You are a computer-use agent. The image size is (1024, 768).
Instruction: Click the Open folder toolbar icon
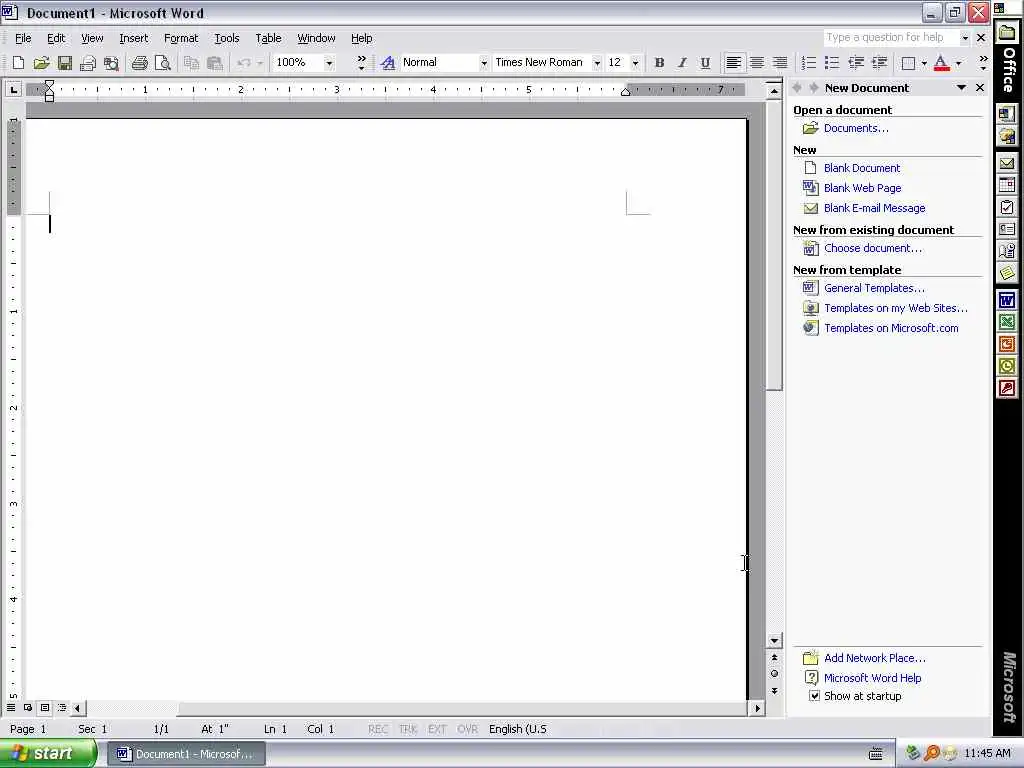pos(41,63)
